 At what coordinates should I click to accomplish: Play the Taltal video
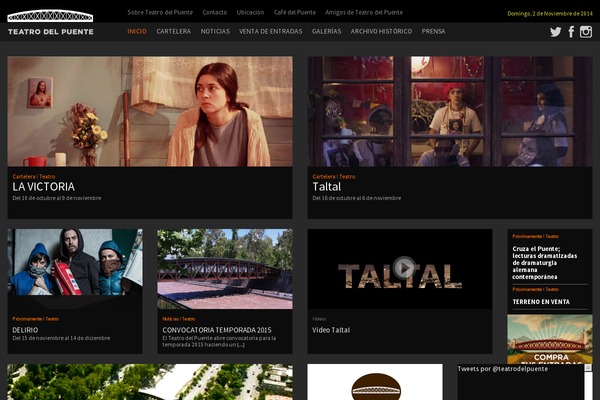point(404,268)
